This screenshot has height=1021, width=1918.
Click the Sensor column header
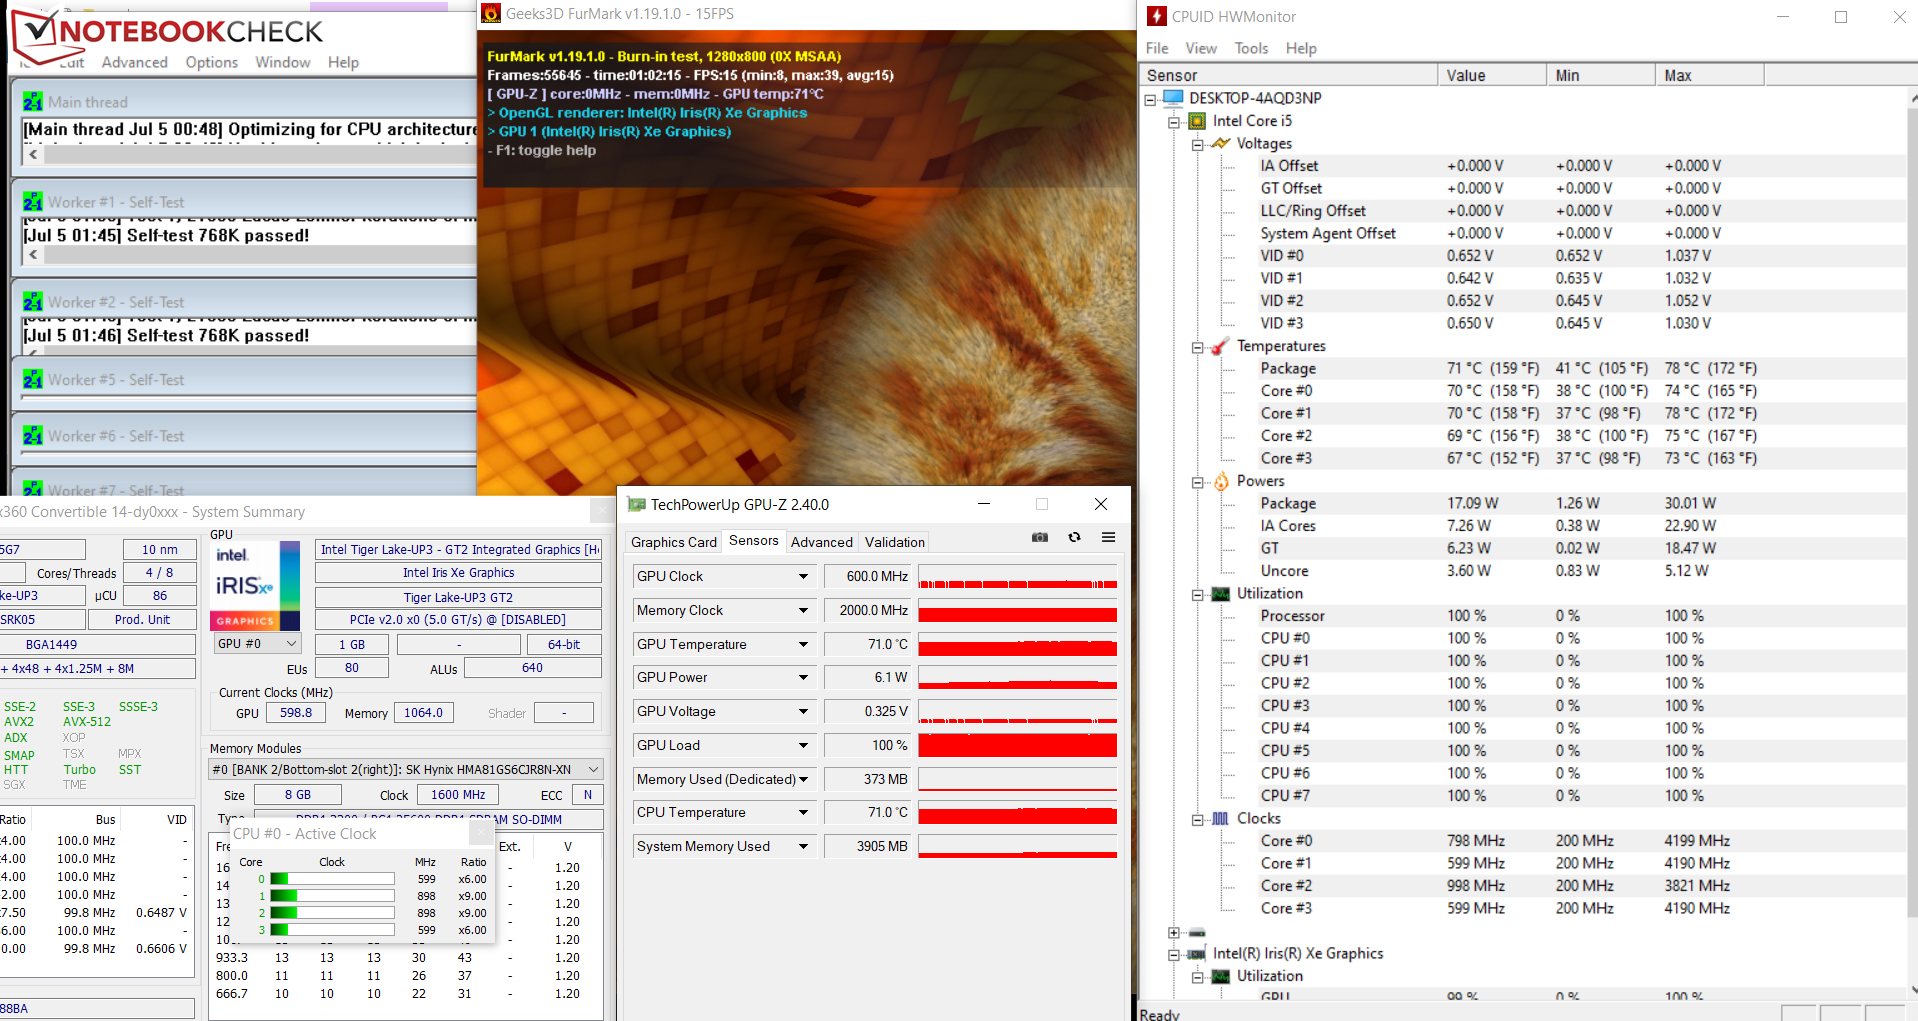click(1288, 75)
